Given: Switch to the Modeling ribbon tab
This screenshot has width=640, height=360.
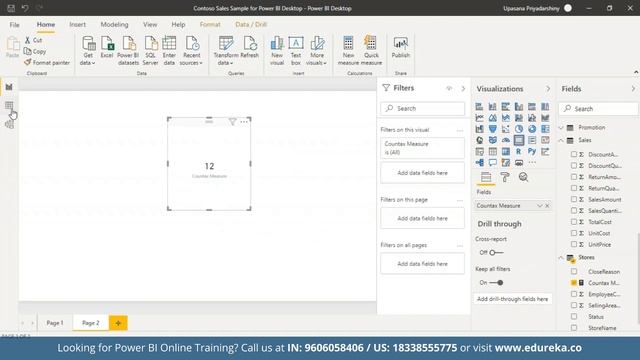Looking at the screenshot, I should click(x=114, y=24).
